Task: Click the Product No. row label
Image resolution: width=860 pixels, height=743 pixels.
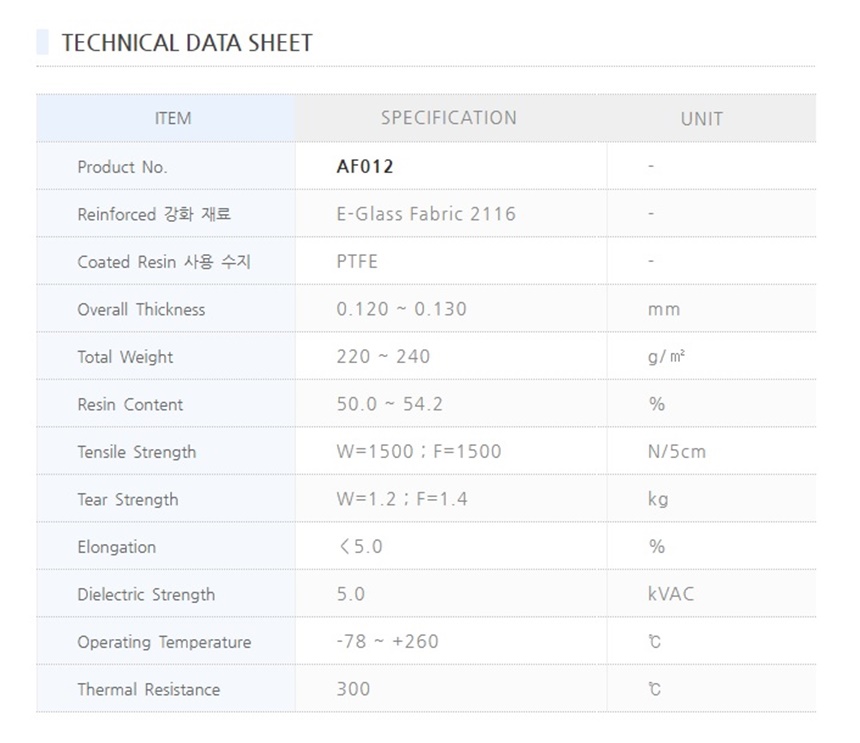Action: (122, 167)
